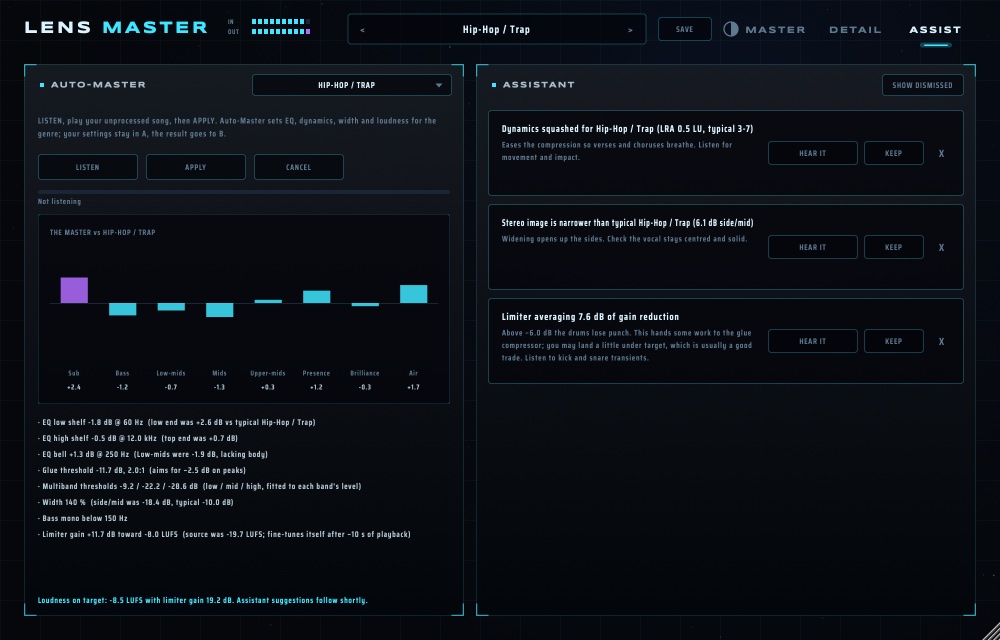Click the Upper-mids band bar

pos(268,302)
